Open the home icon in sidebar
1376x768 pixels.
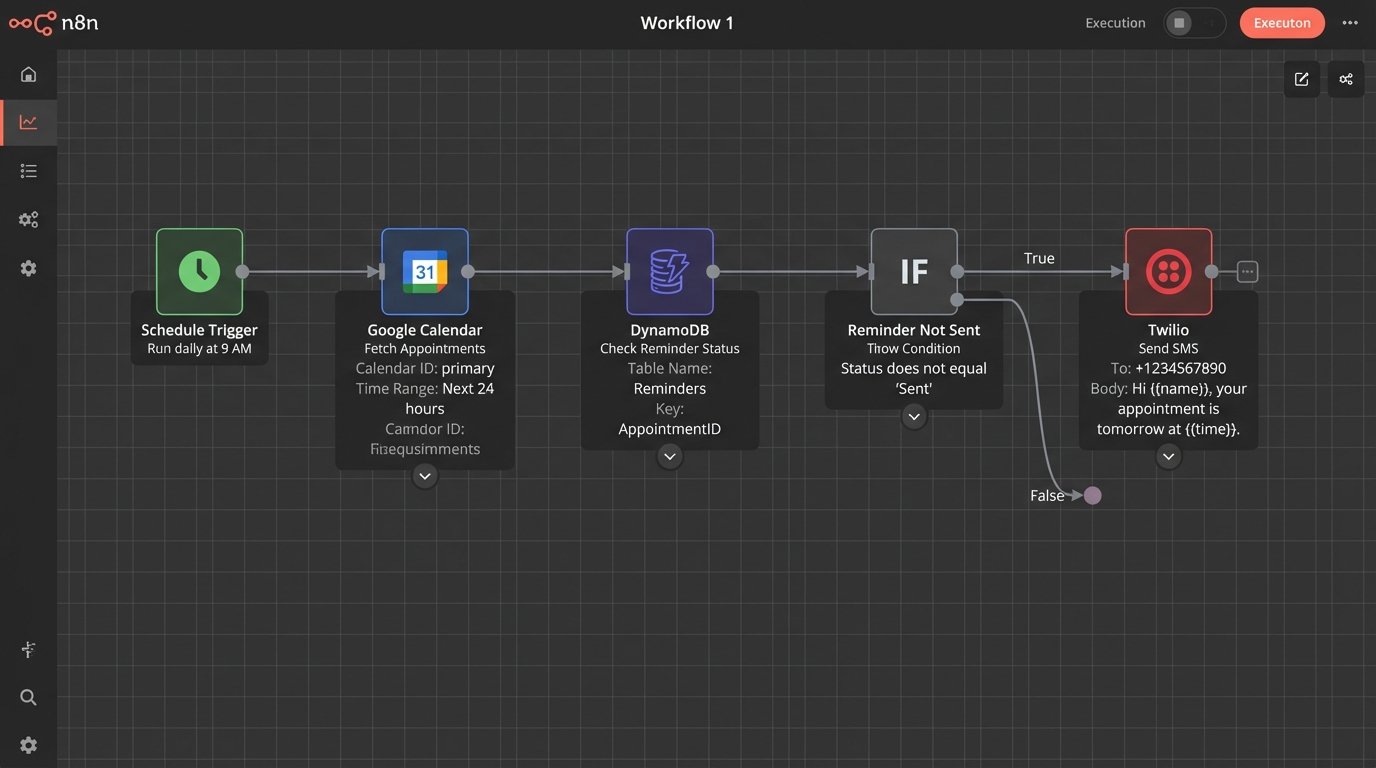click(x=28, y=73)
